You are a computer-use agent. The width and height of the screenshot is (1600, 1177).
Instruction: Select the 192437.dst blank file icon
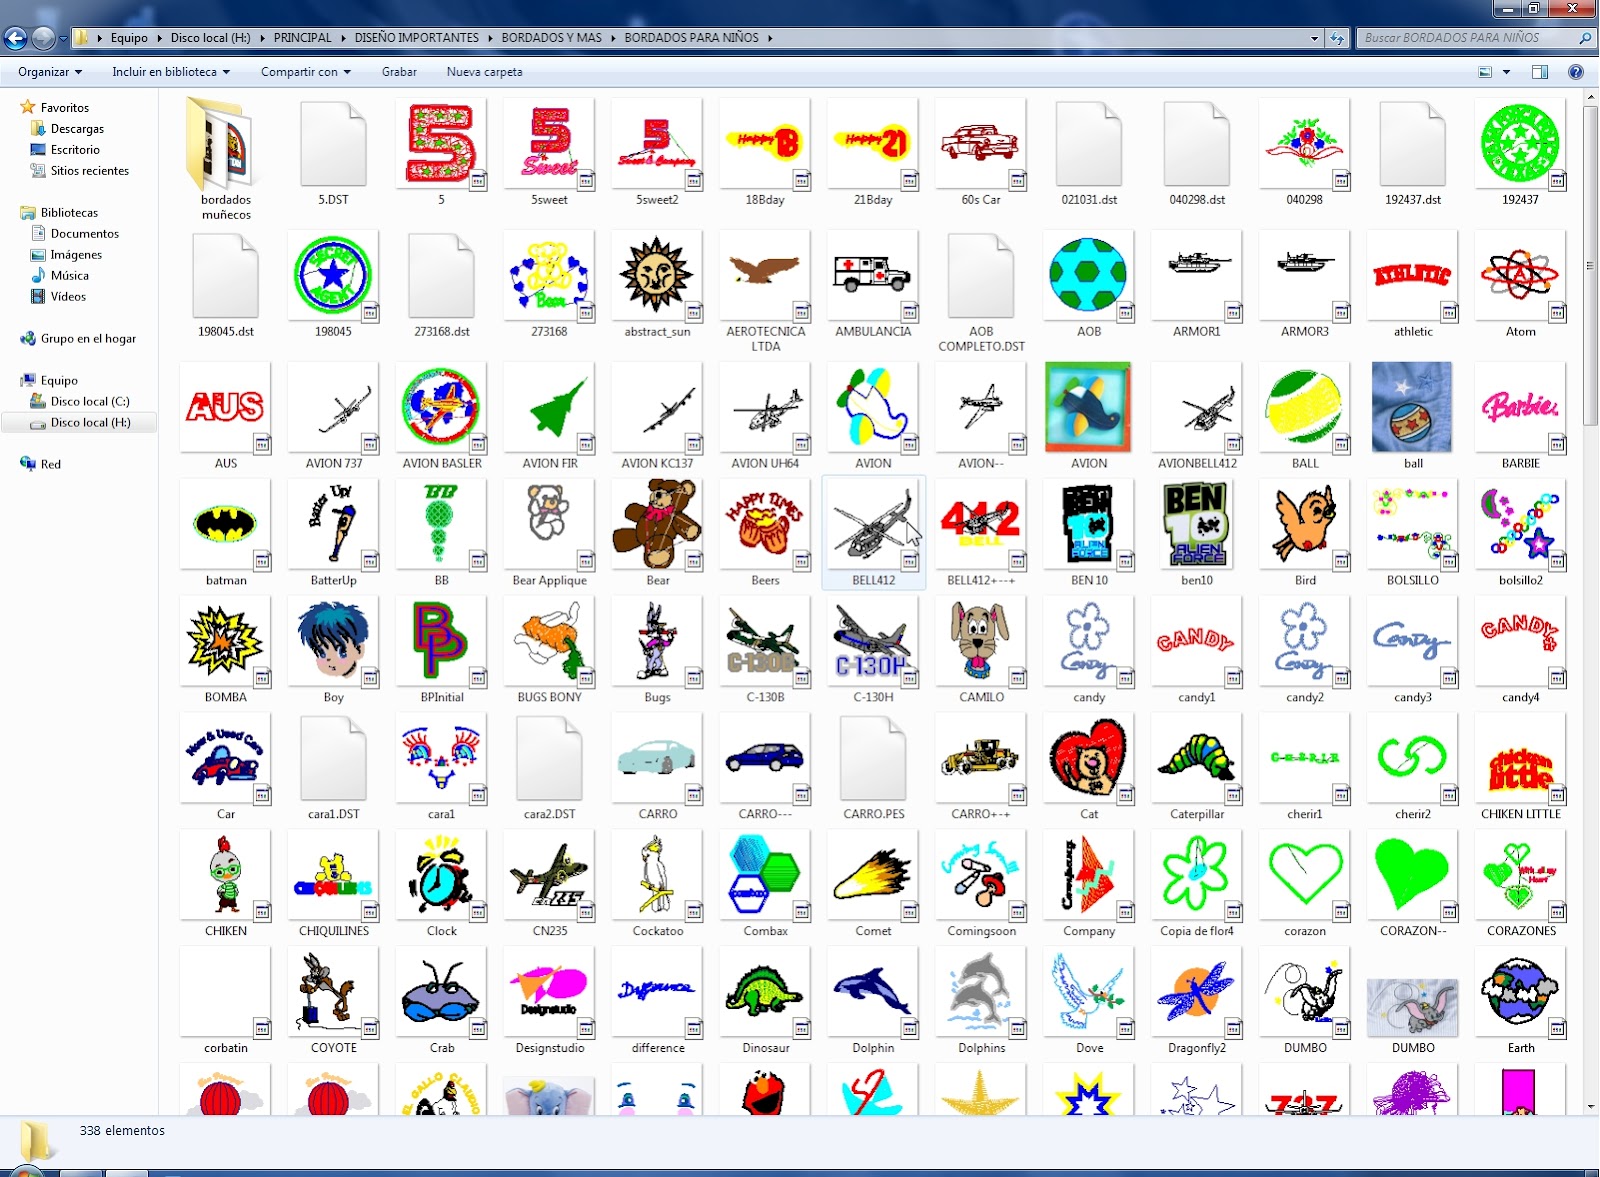1413,145
